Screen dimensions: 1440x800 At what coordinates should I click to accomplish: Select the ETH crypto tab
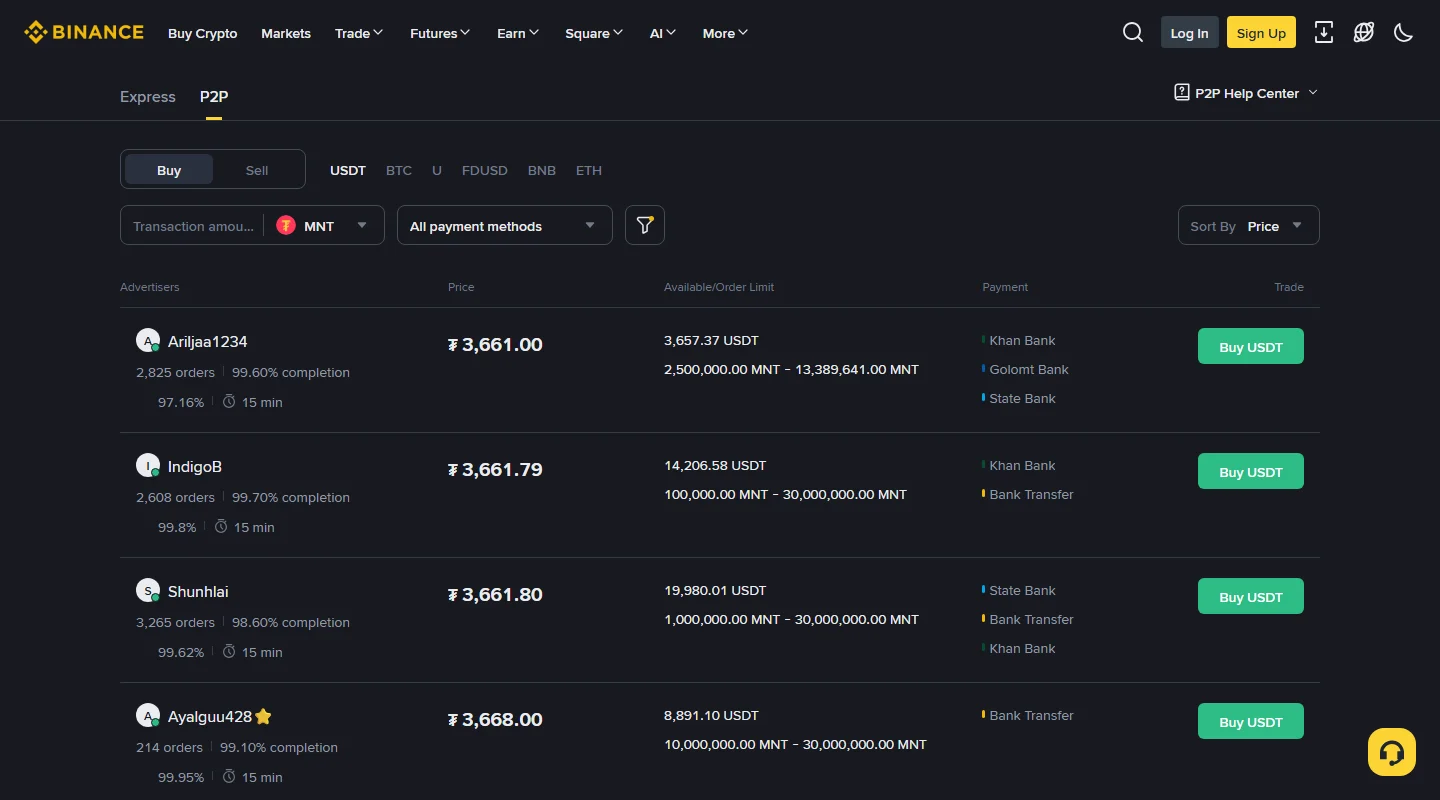pos(589,170)
